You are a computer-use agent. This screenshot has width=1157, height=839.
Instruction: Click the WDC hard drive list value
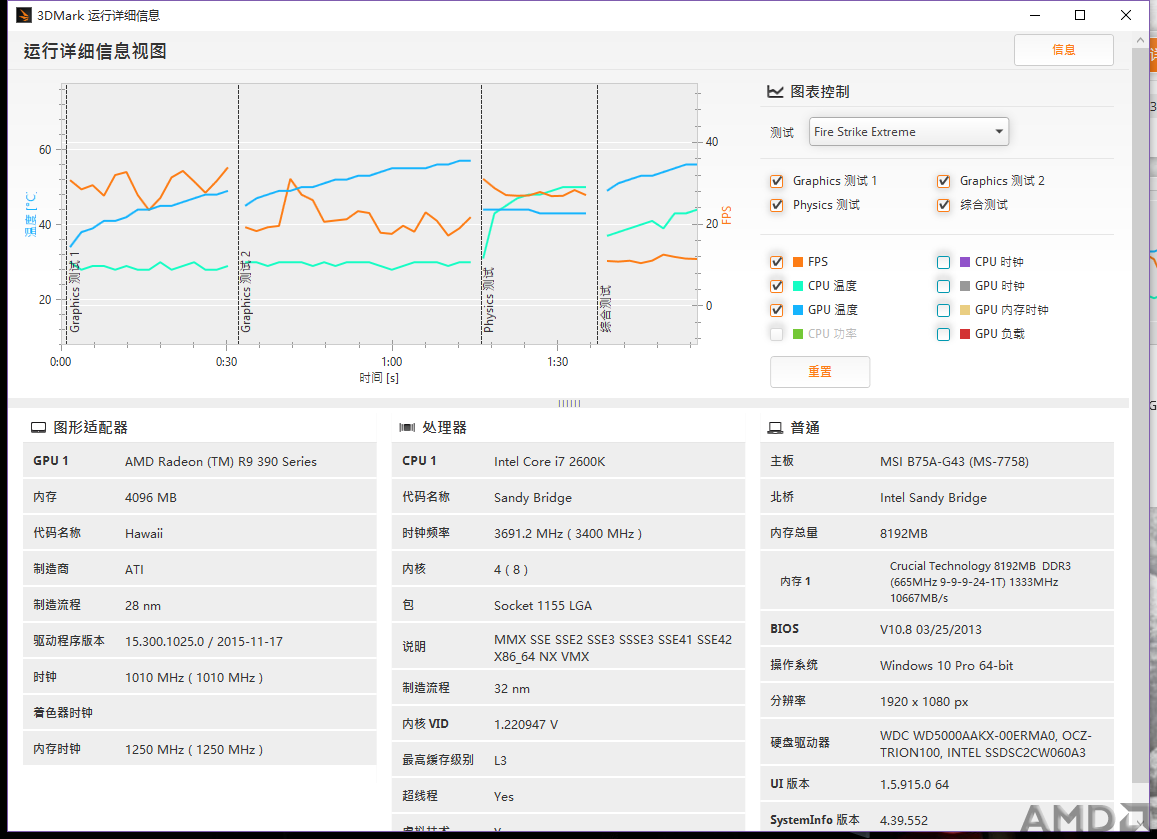pyautogui.click(x=986, y=744)
